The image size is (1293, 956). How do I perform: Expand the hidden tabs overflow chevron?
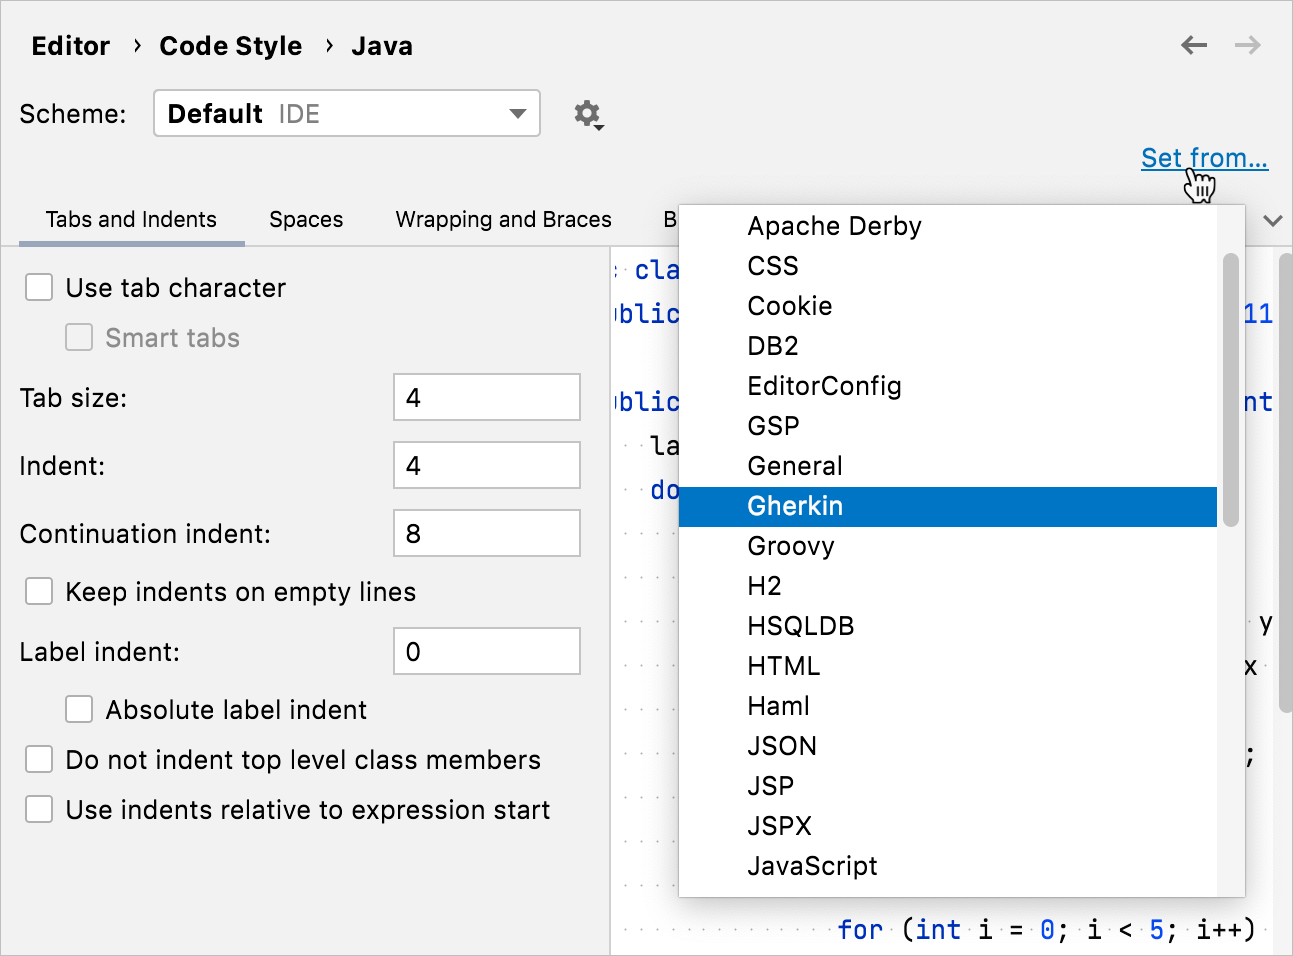pyautogui.click(x=1272, y=220)
